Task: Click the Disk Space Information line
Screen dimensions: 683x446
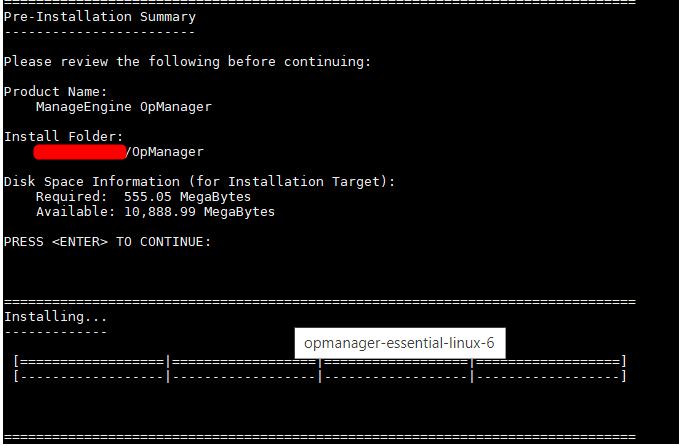Action: click(199, 182)
